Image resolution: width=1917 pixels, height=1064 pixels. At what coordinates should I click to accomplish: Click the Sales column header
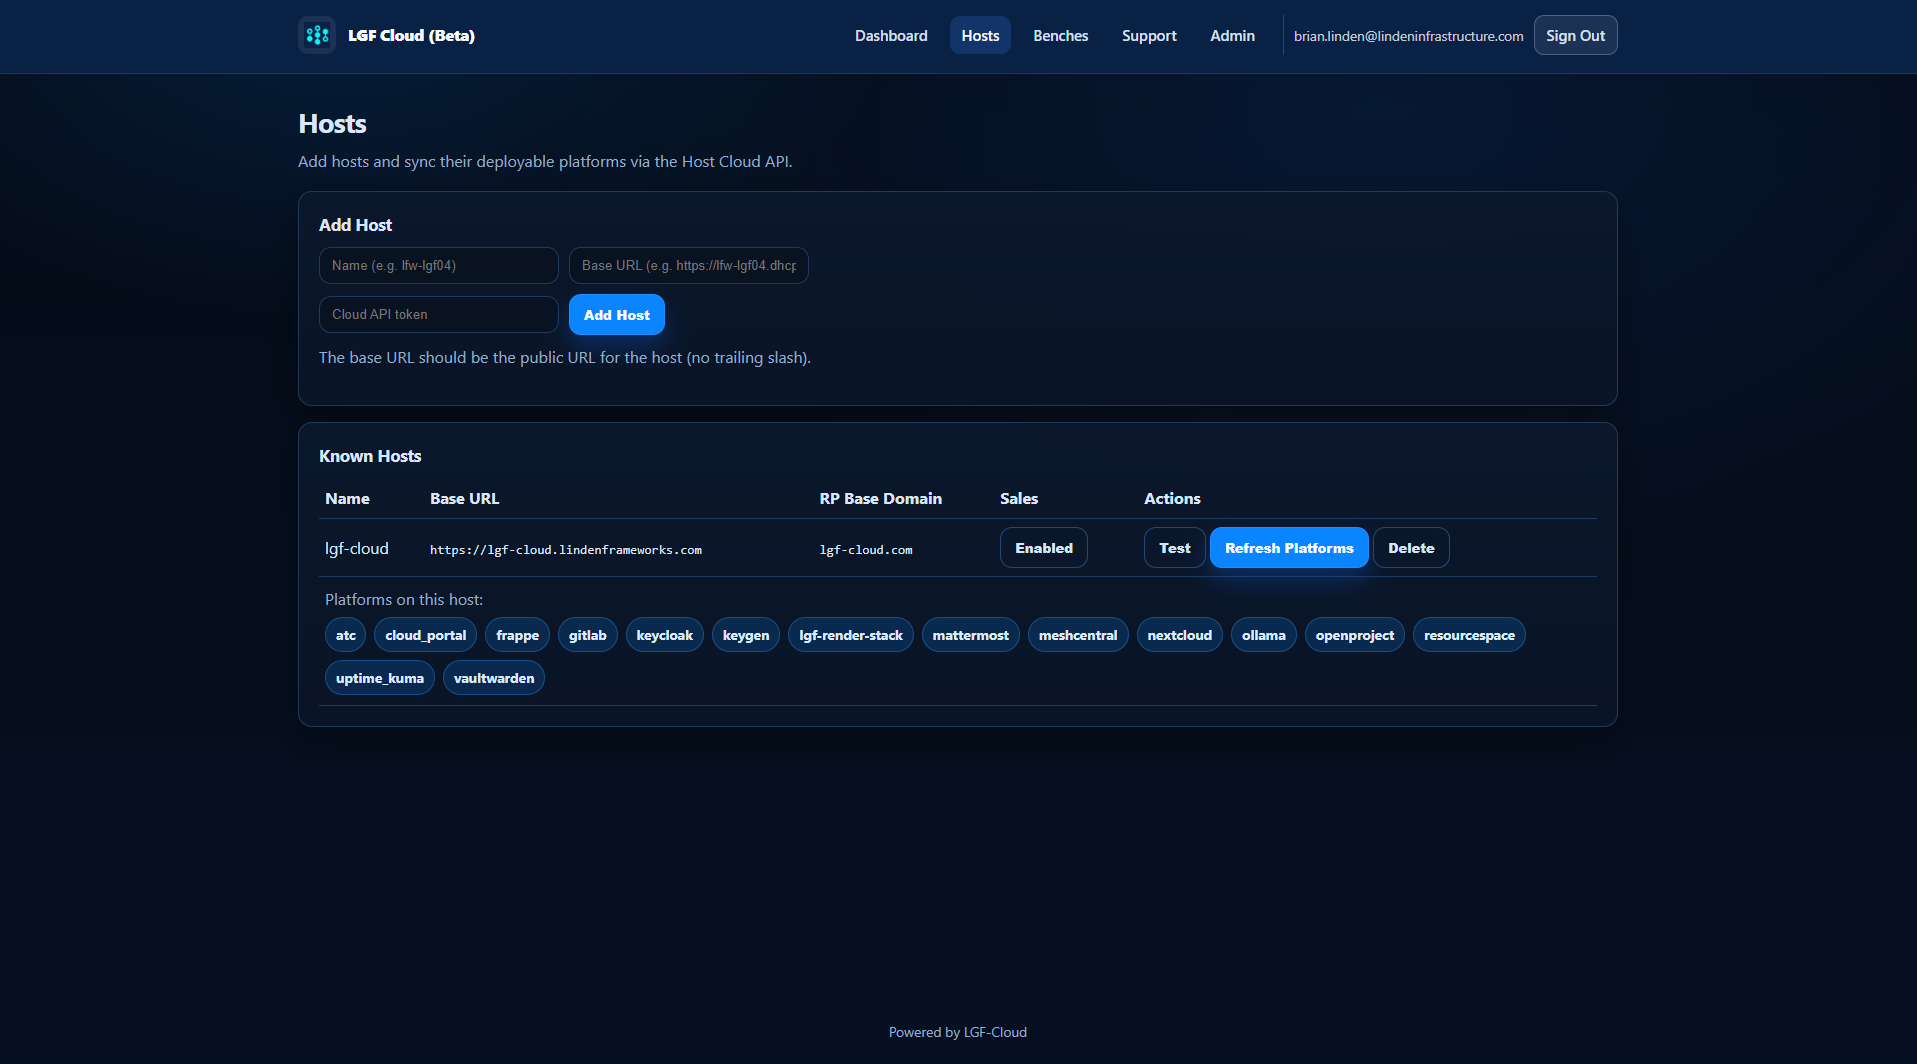tap(1018, 498)
